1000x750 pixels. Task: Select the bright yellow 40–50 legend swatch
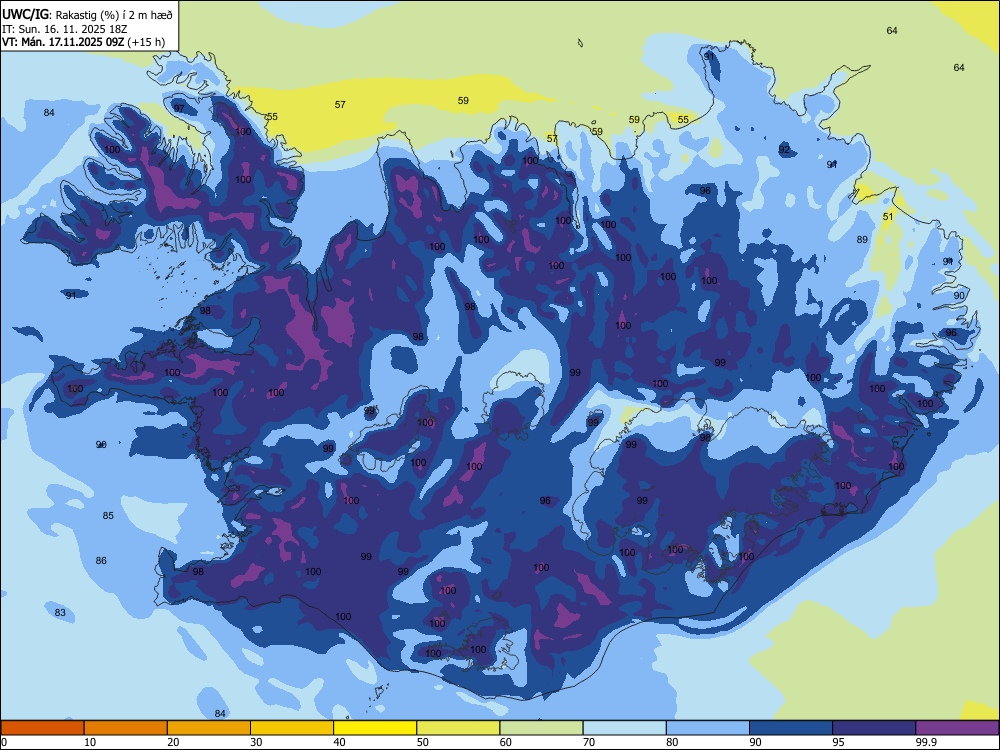[375, 728]
